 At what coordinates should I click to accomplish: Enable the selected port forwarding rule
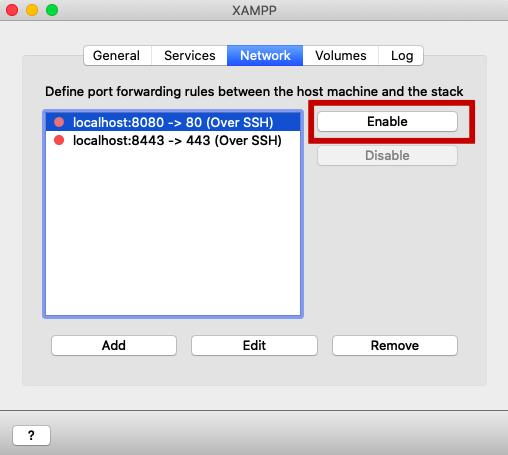(387, 121)
